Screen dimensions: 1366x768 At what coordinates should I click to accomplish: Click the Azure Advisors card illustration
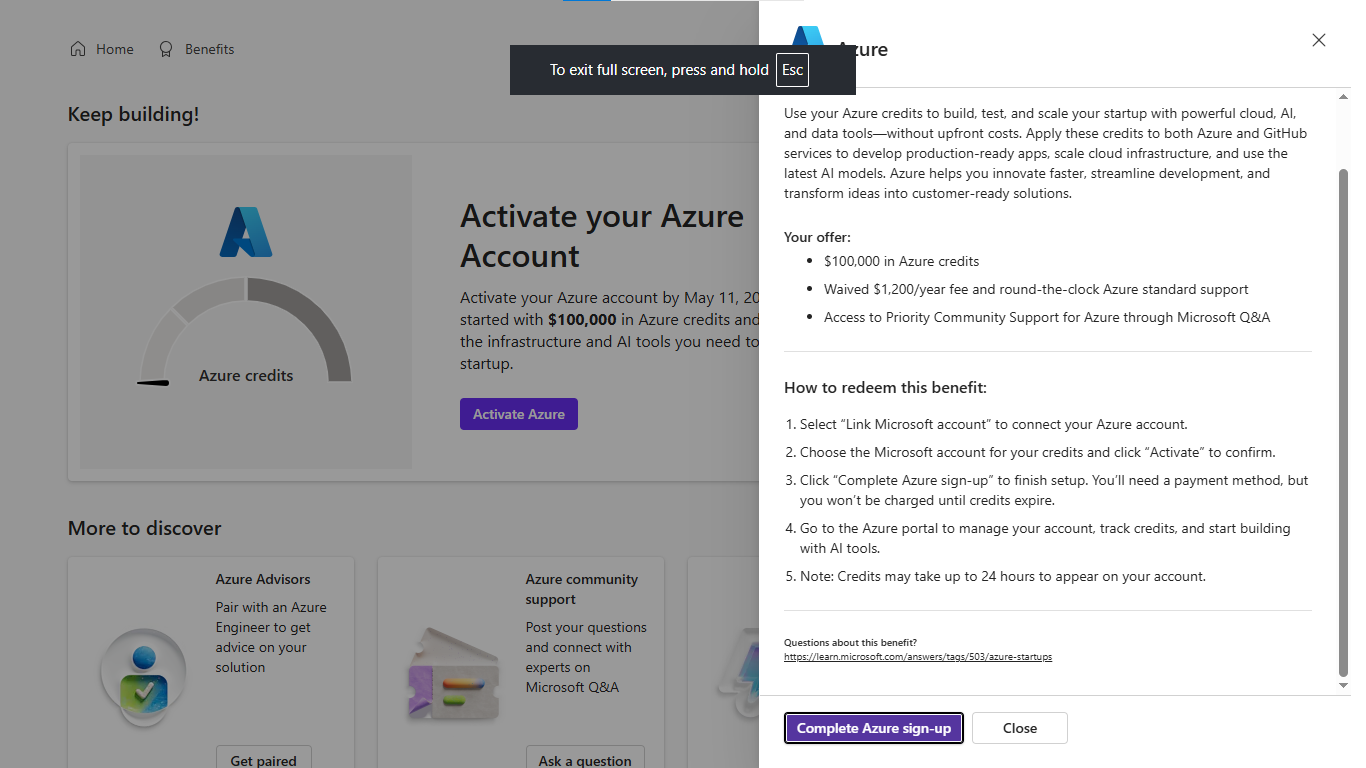pos(143,676)
